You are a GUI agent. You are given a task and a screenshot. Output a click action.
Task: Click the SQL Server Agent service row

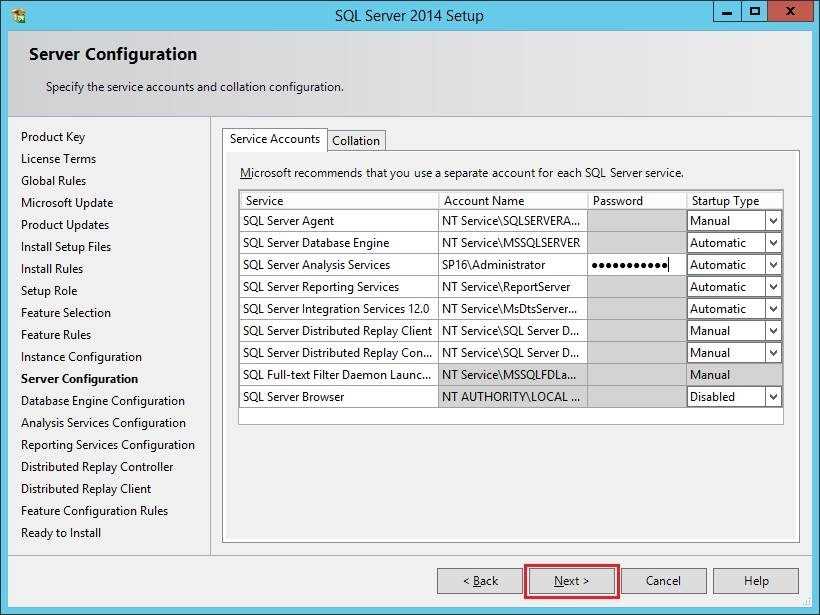339,221
